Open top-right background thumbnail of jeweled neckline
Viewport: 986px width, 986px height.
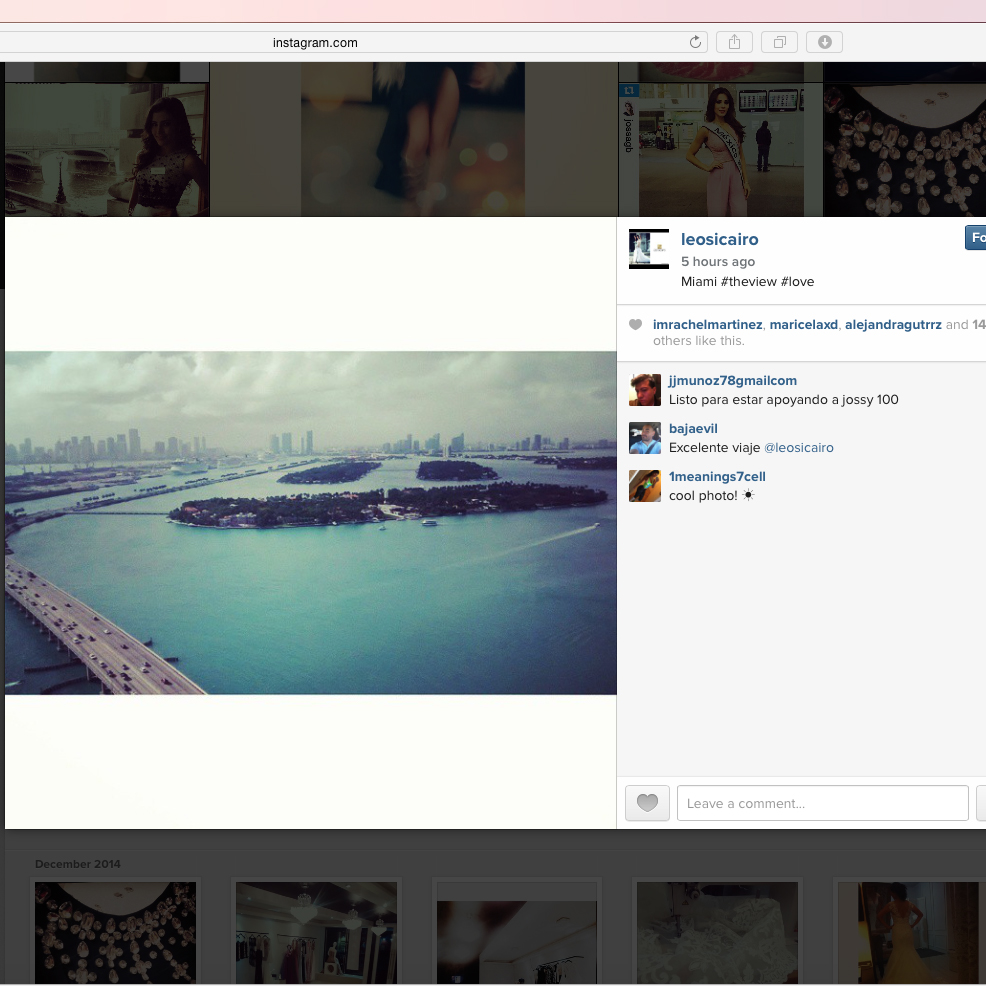[904, 150]
